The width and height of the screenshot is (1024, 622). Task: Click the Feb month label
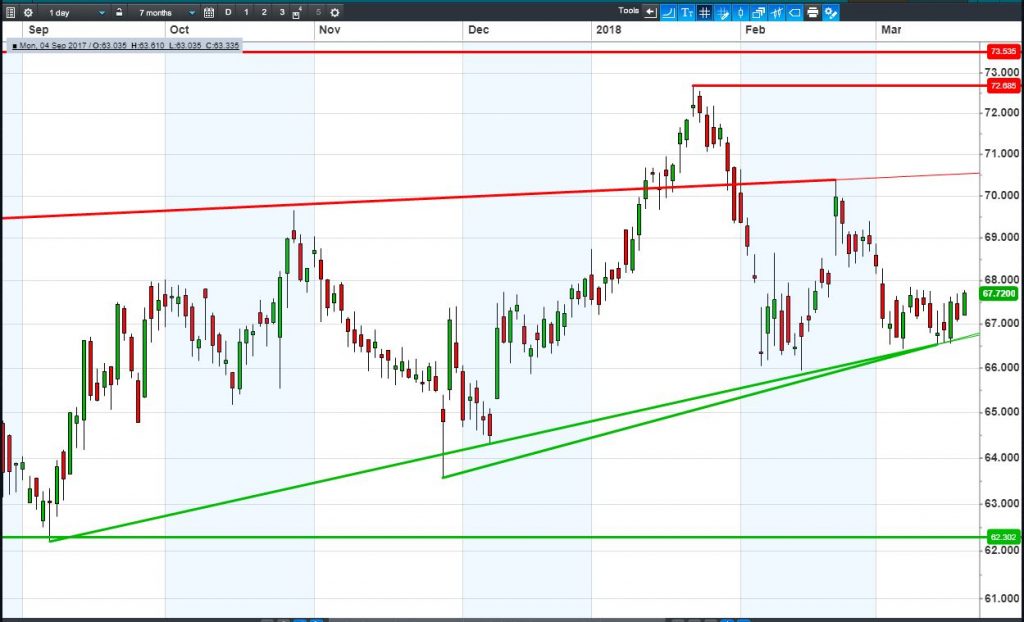(755, 30)
